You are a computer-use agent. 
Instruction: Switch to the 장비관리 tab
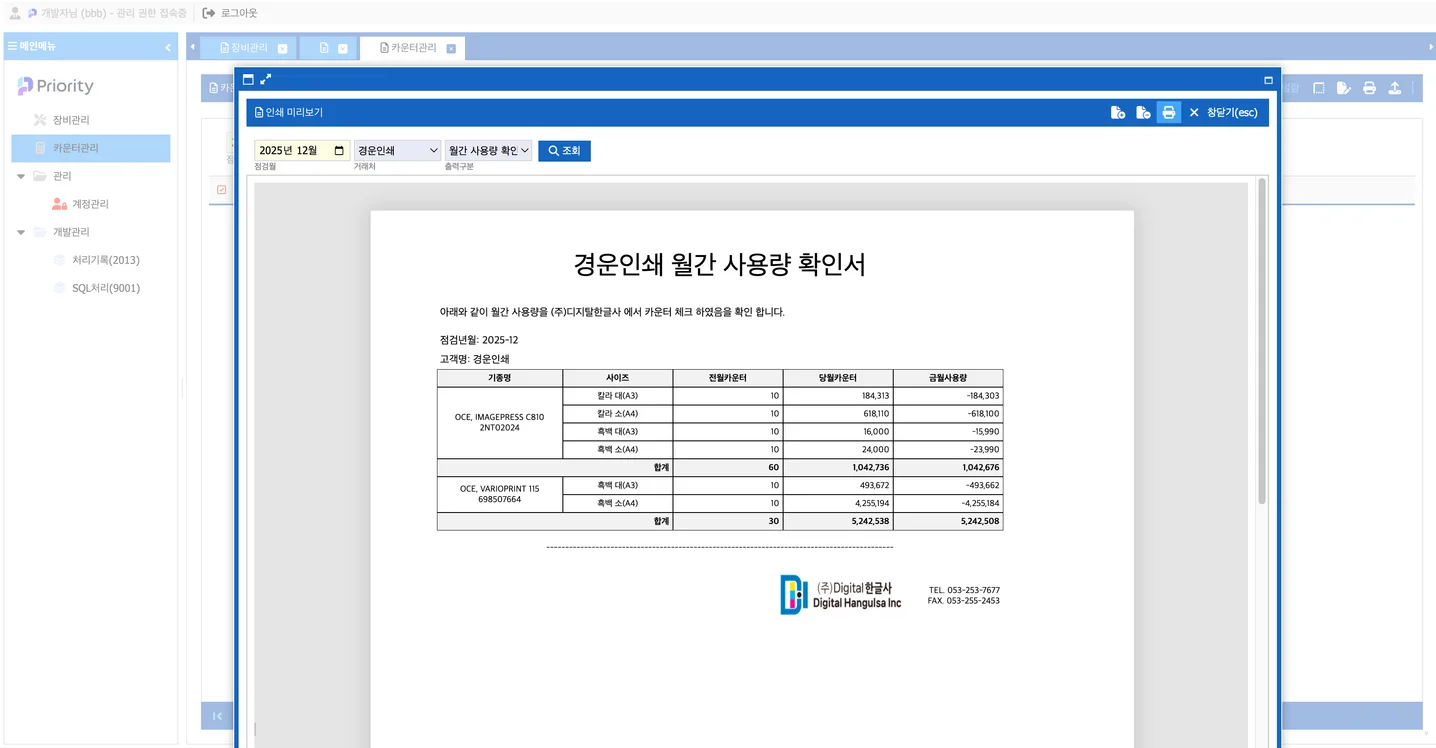[x=249, y=47]
